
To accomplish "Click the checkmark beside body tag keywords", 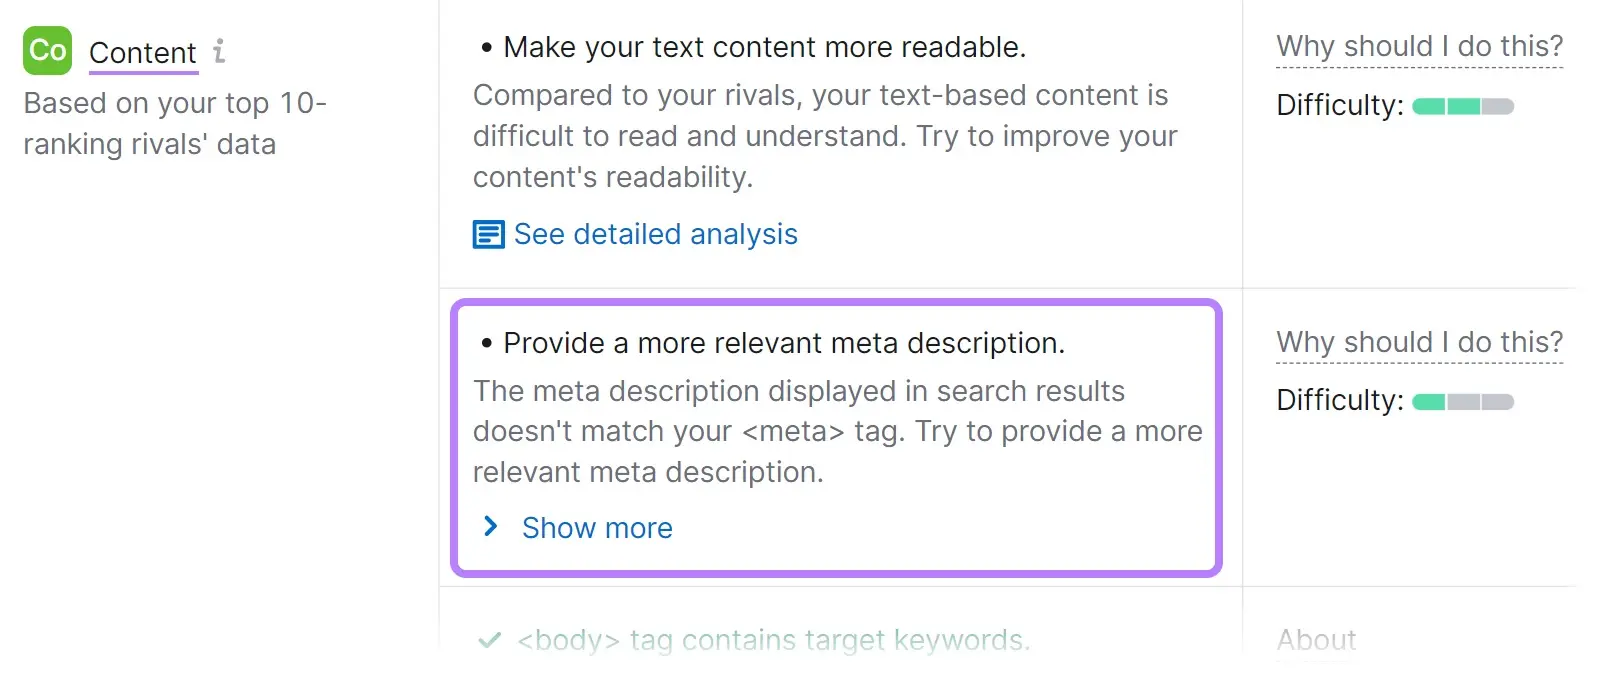I will tap(489, 638).
